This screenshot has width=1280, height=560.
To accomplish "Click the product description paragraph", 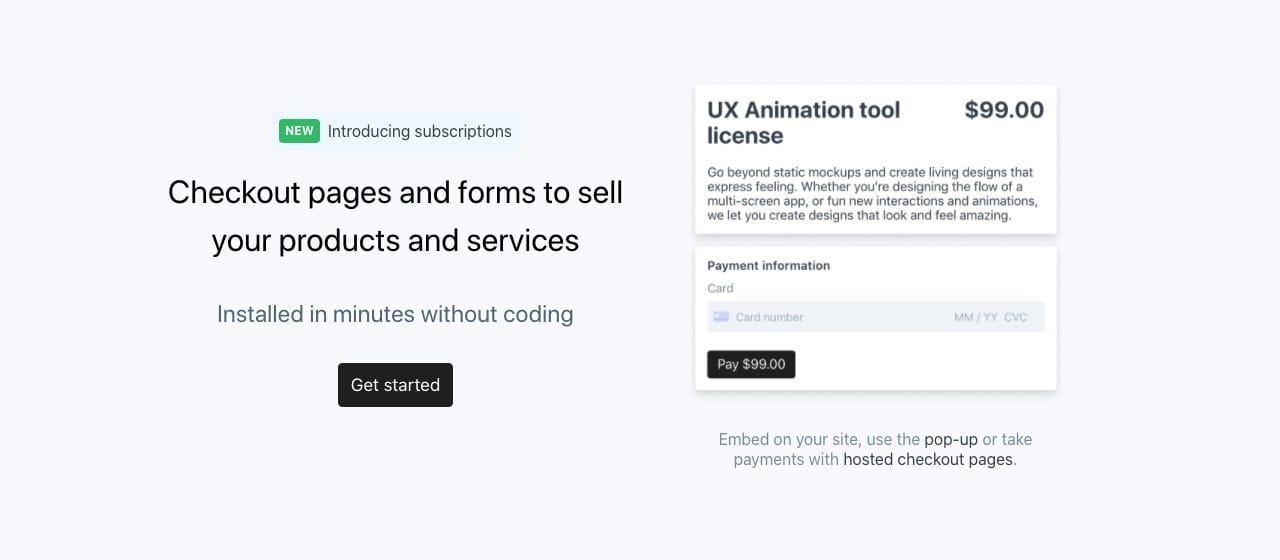I will click(x=870, y=194).
